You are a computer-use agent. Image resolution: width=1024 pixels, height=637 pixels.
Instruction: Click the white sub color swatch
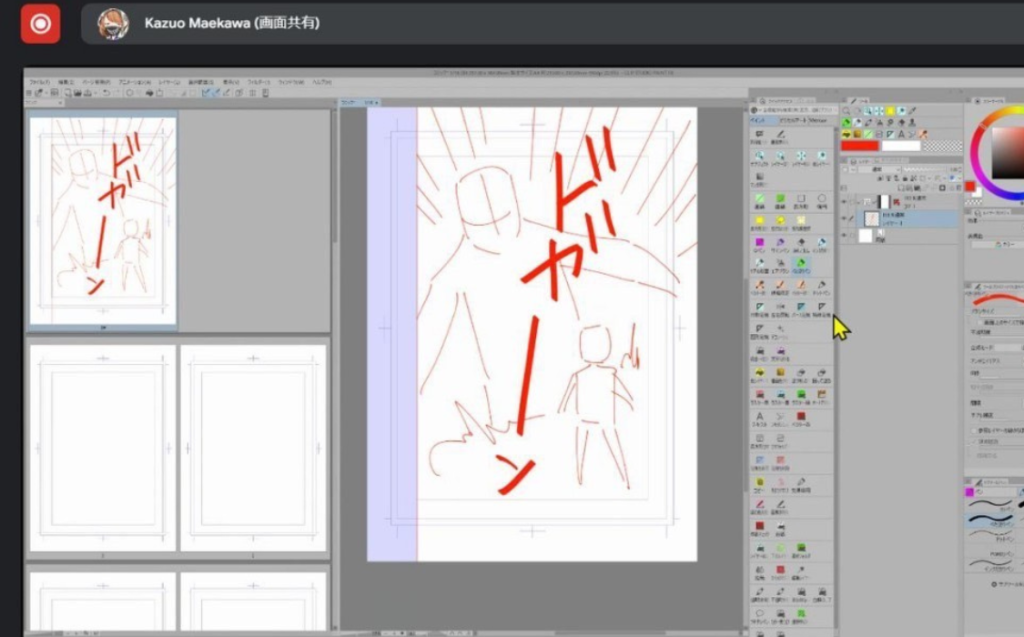click(x=901, y=146)
